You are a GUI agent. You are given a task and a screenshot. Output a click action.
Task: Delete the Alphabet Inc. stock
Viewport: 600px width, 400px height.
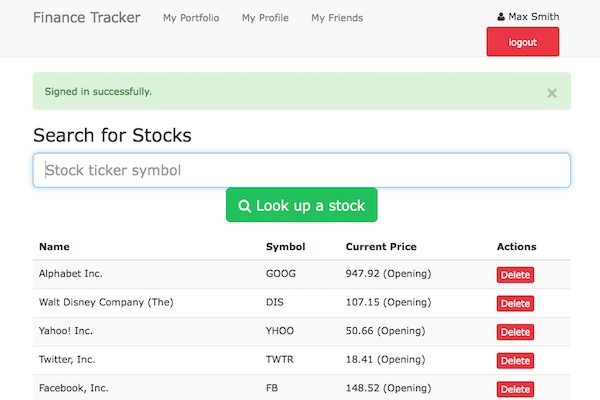(x=515, y=275)
